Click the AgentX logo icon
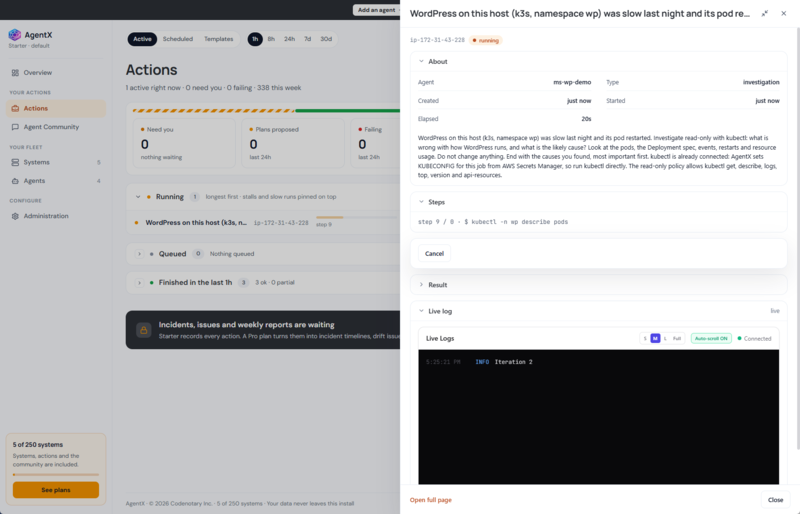Viewport: 800px width, 514px height. (x=15, y=35)
